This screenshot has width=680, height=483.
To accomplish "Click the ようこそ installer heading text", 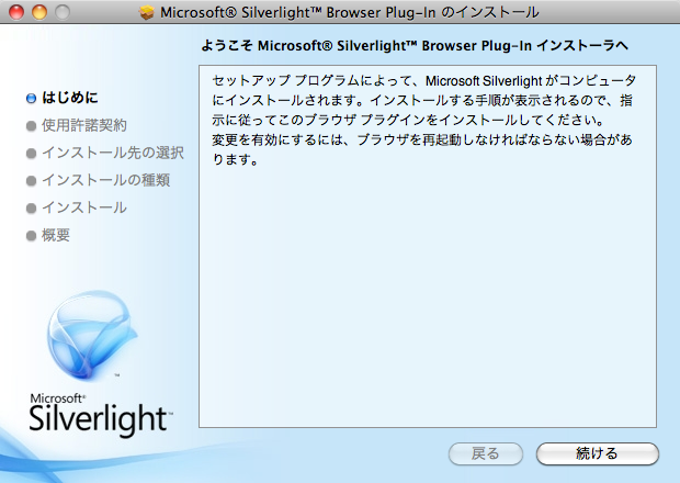I will pyautogui.click(x=415, y=46).
